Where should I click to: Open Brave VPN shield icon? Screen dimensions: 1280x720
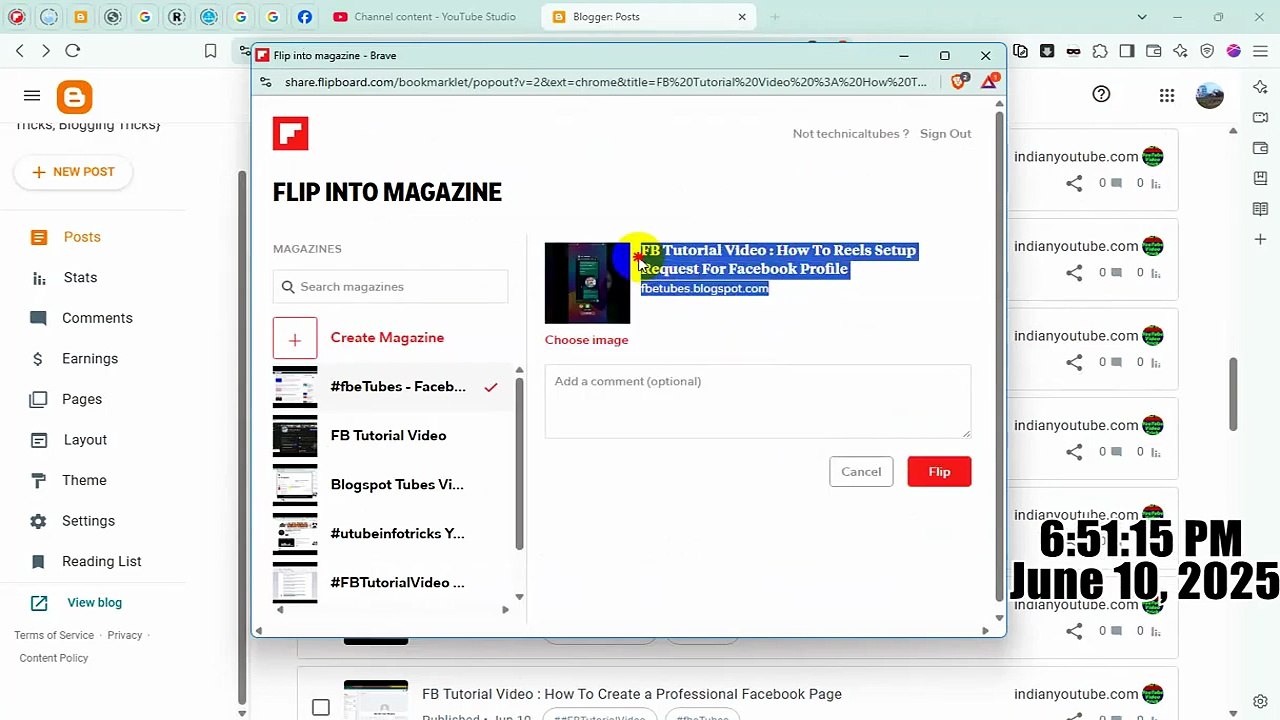pos(1207,51)
